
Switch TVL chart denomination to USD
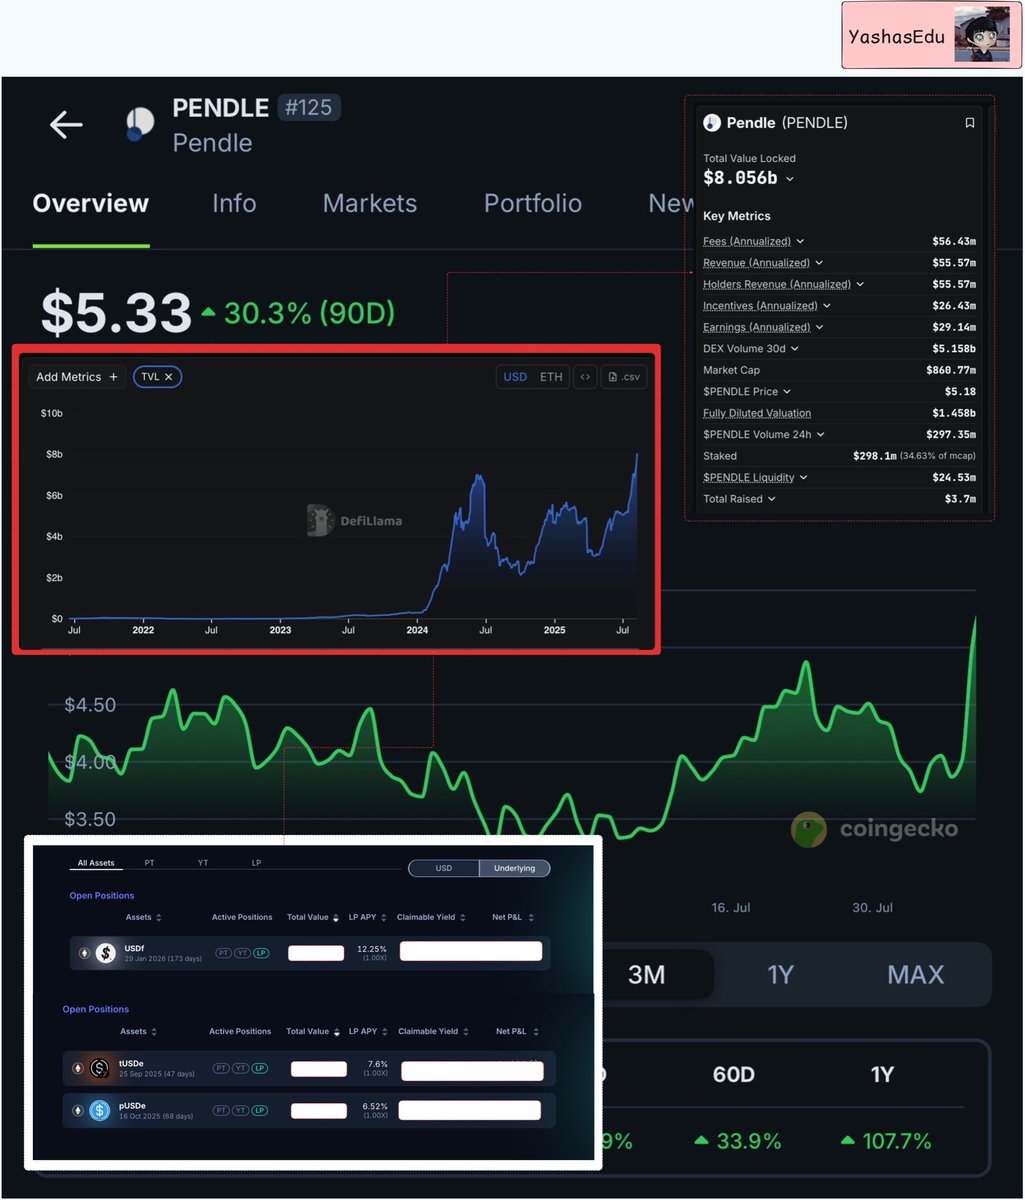tap(515, 377)
